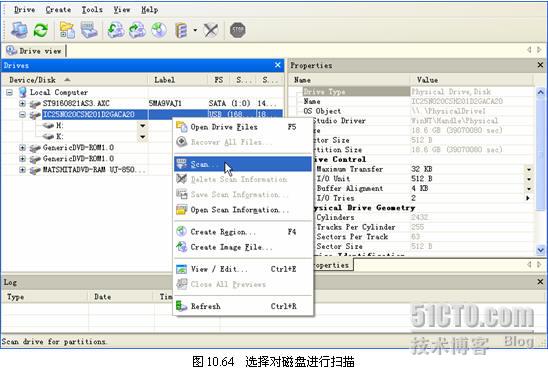
Task: Expand the first GenericDVD-ROM1.0 node
Action: pos(22,148)
